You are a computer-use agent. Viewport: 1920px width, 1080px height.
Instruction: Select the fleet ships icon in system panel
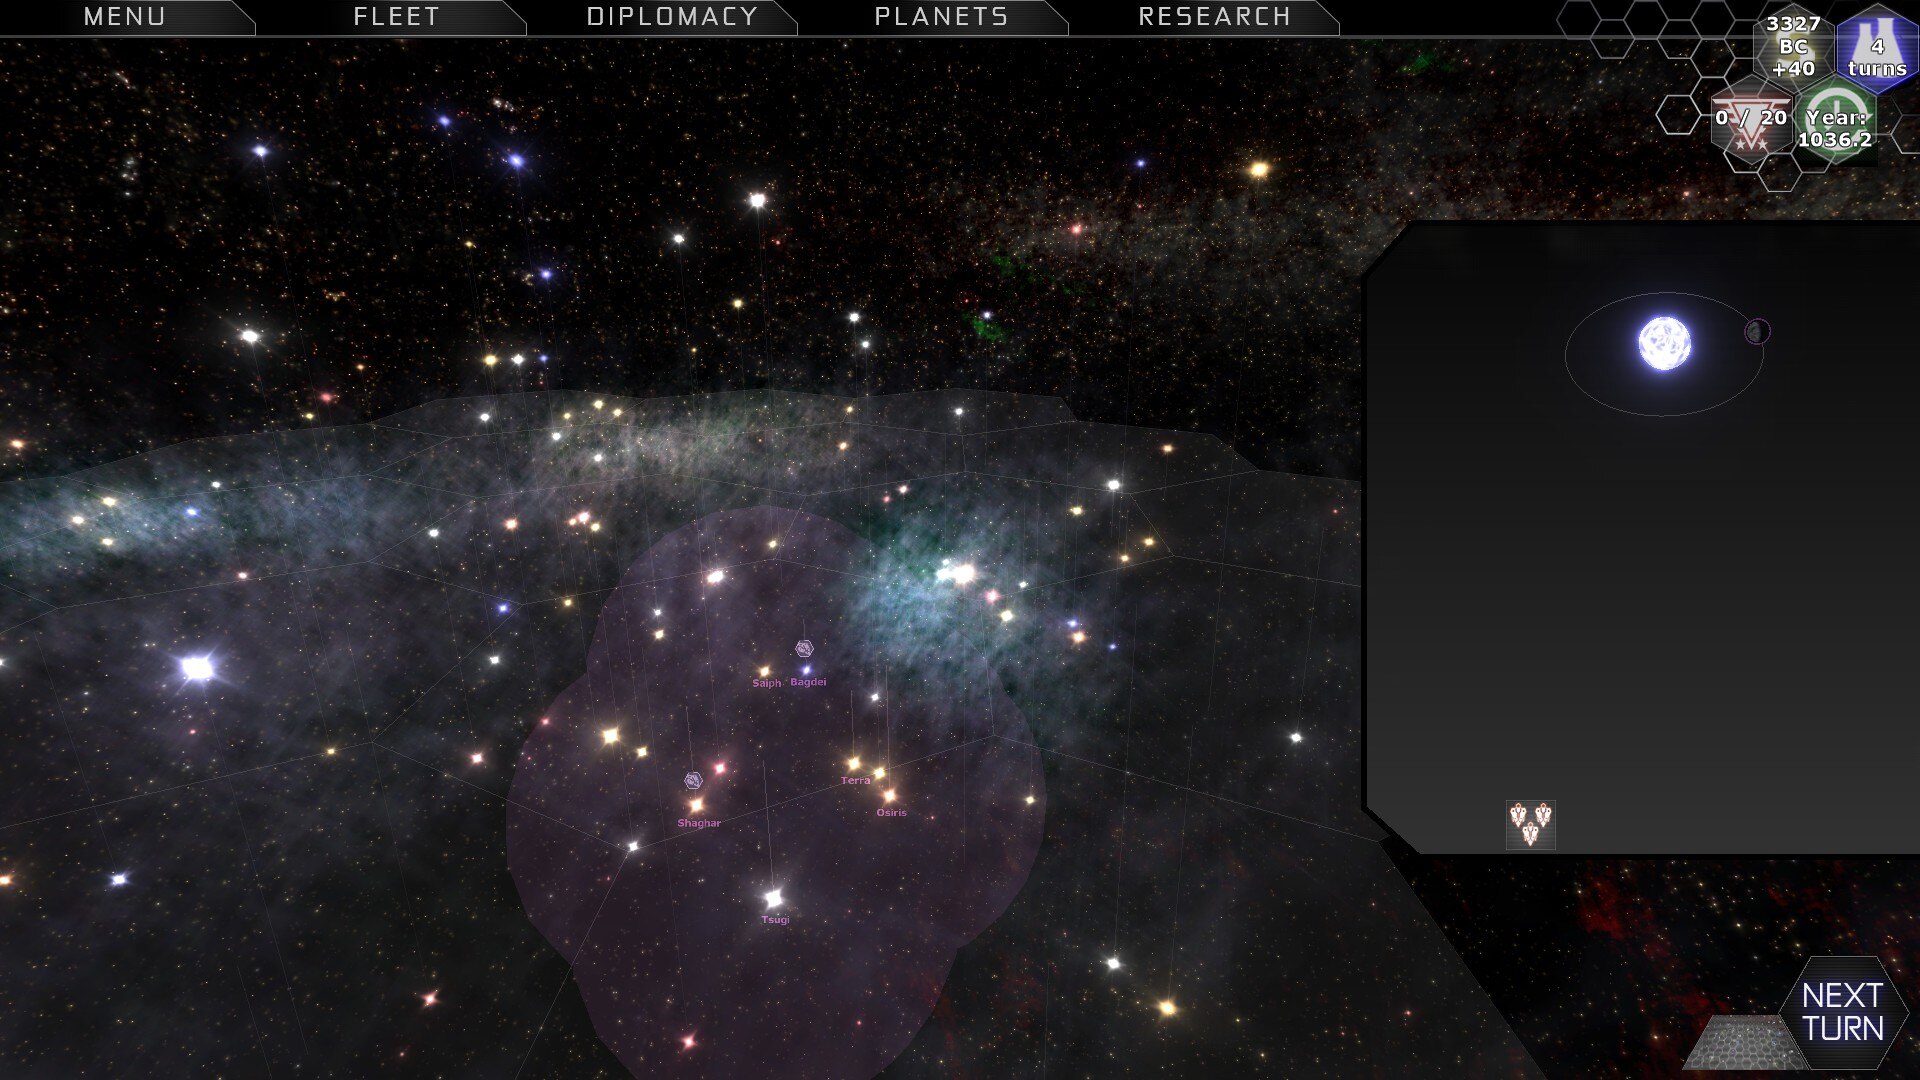[1530, 824]
